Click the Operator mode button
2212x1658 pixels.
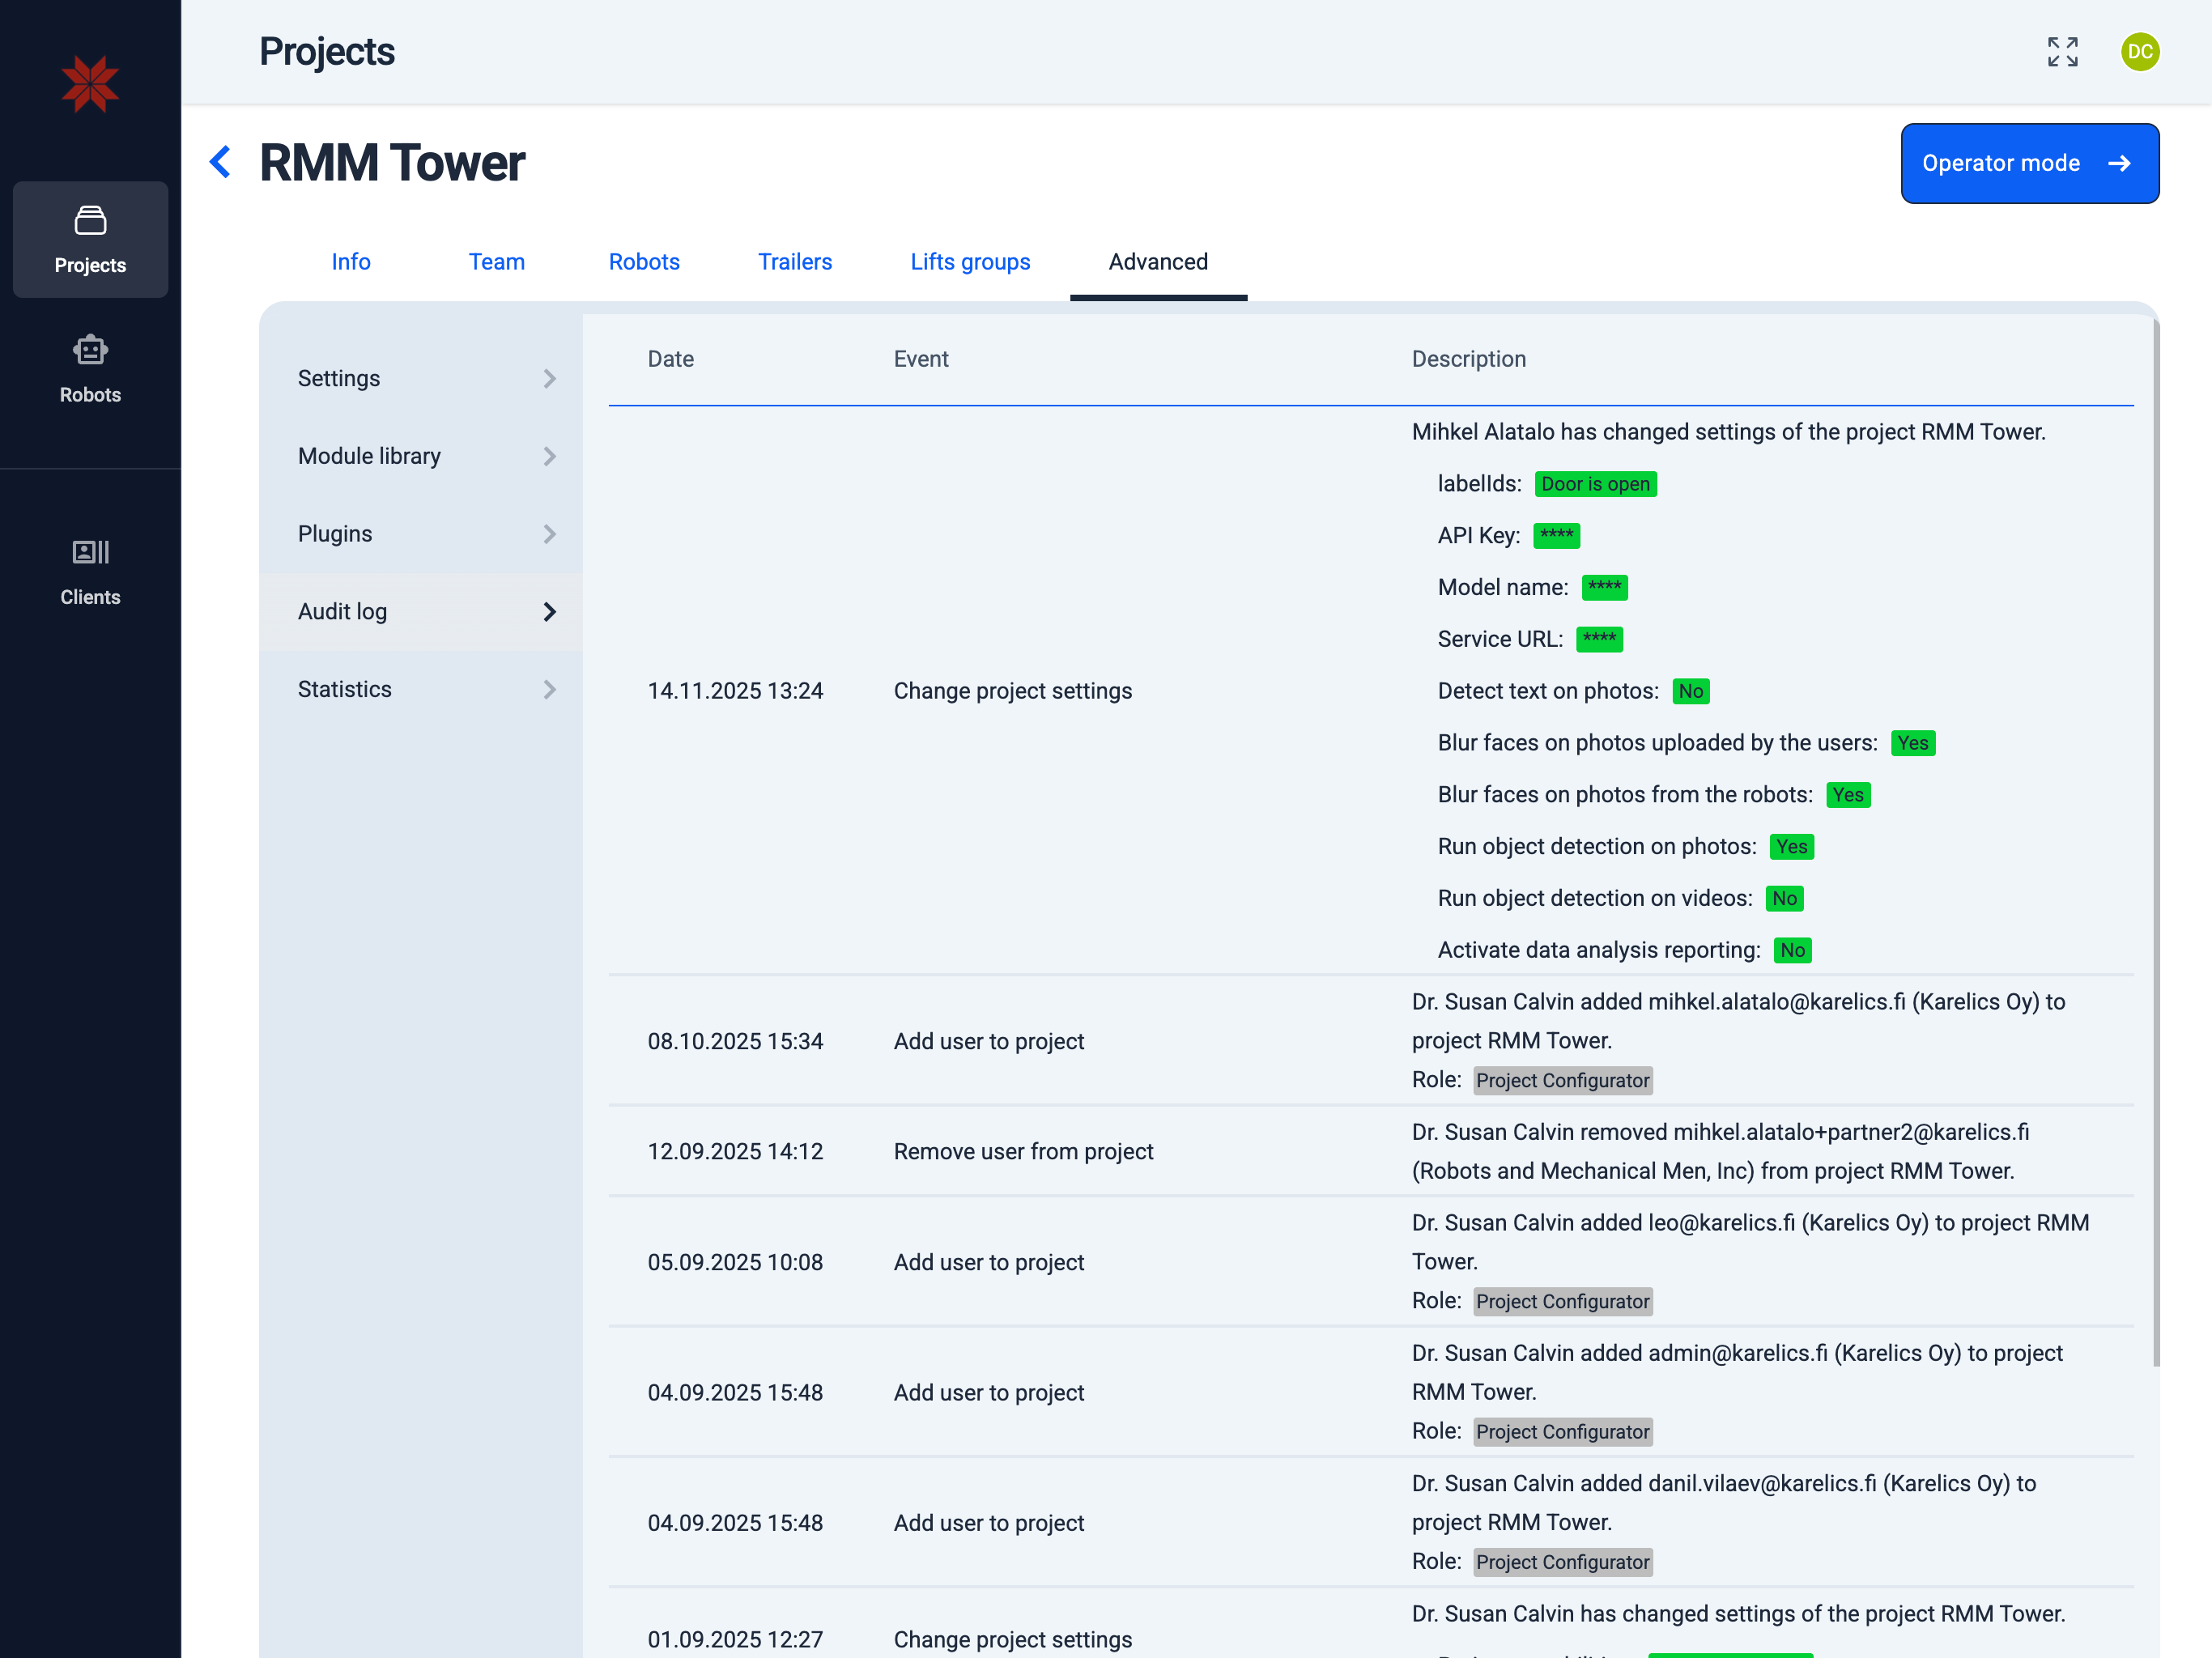pyautogui.click(x=2028, y=163)
